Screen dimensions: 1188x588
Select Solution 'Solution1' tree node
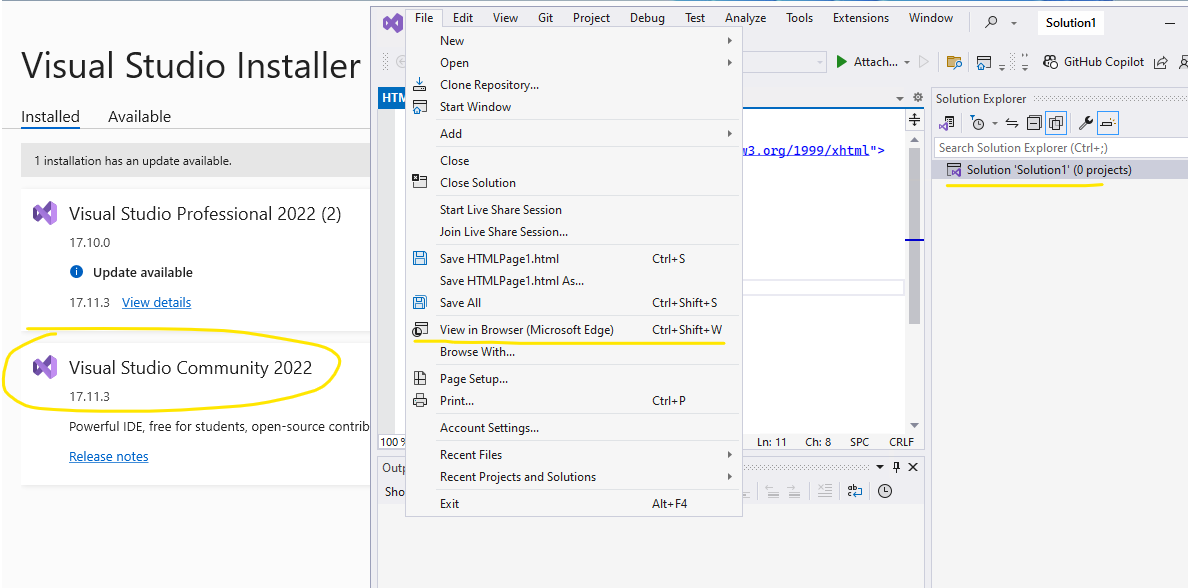[1049, 170]
